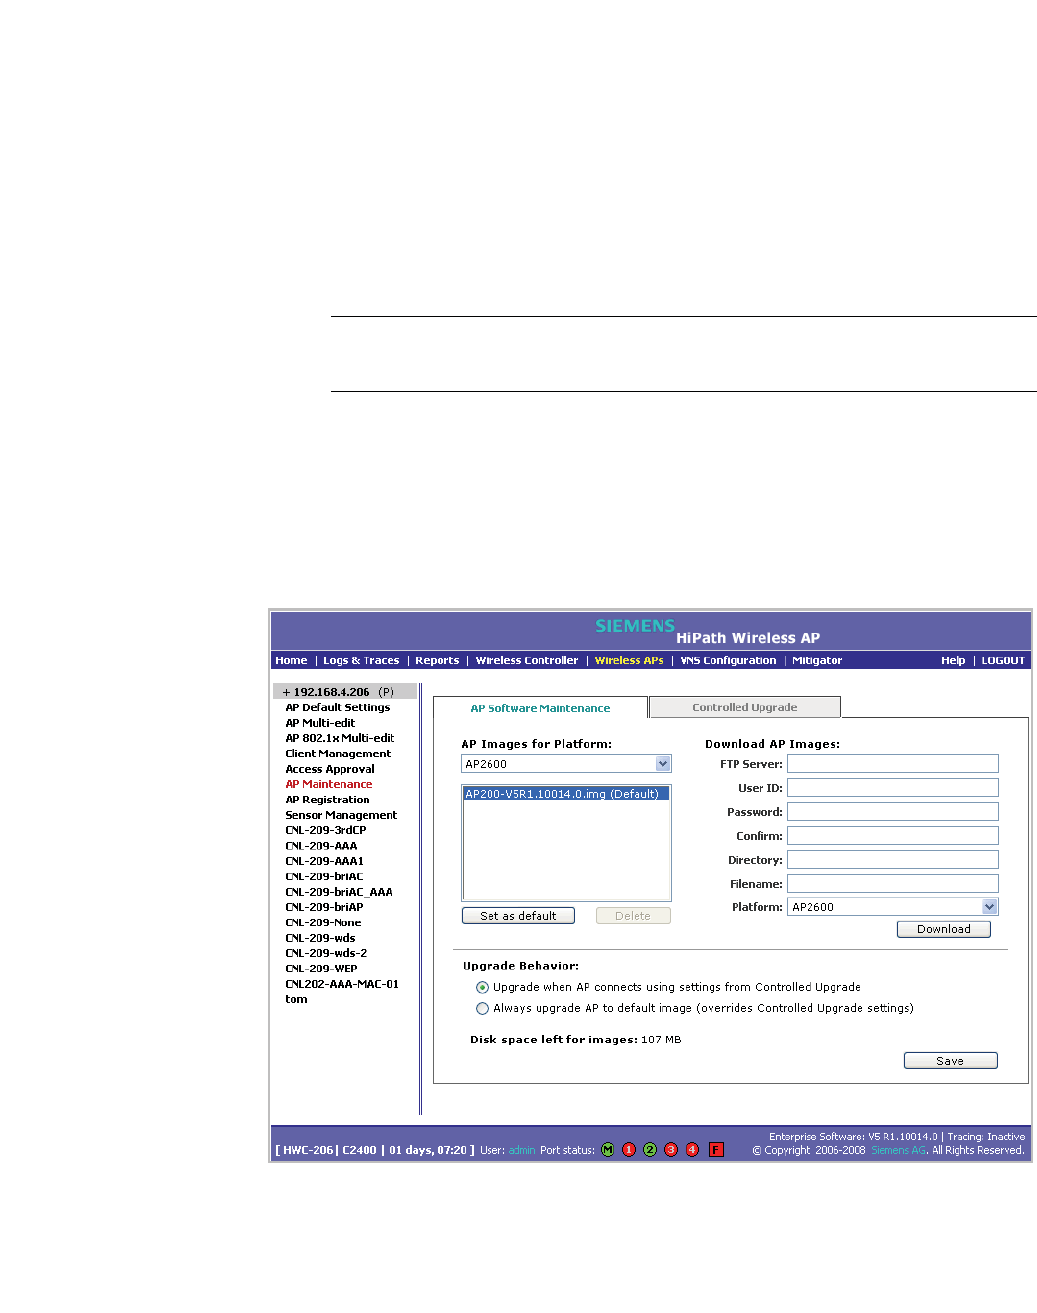The width and height of the screenshot is (1037, 1313).
Task: Open Access Approval in sidebar
Action: [x=330, y=769]
